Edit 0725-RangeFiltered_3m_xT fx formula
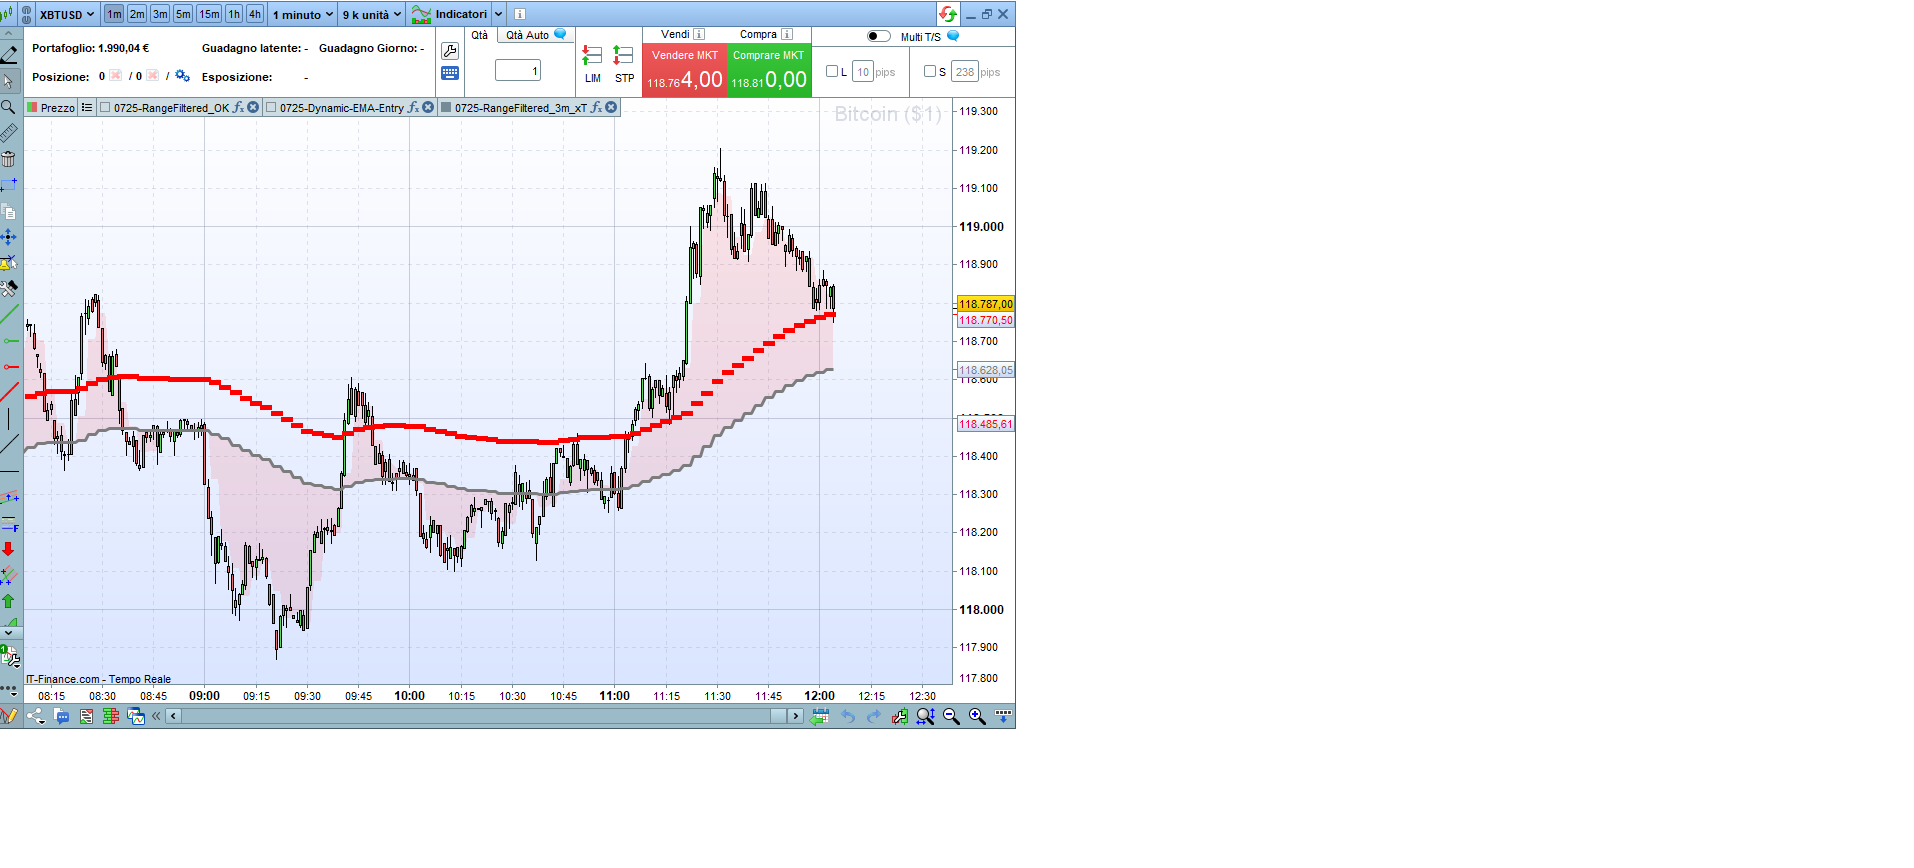Screen dimensions: 1914x868 tap(596, 108)
